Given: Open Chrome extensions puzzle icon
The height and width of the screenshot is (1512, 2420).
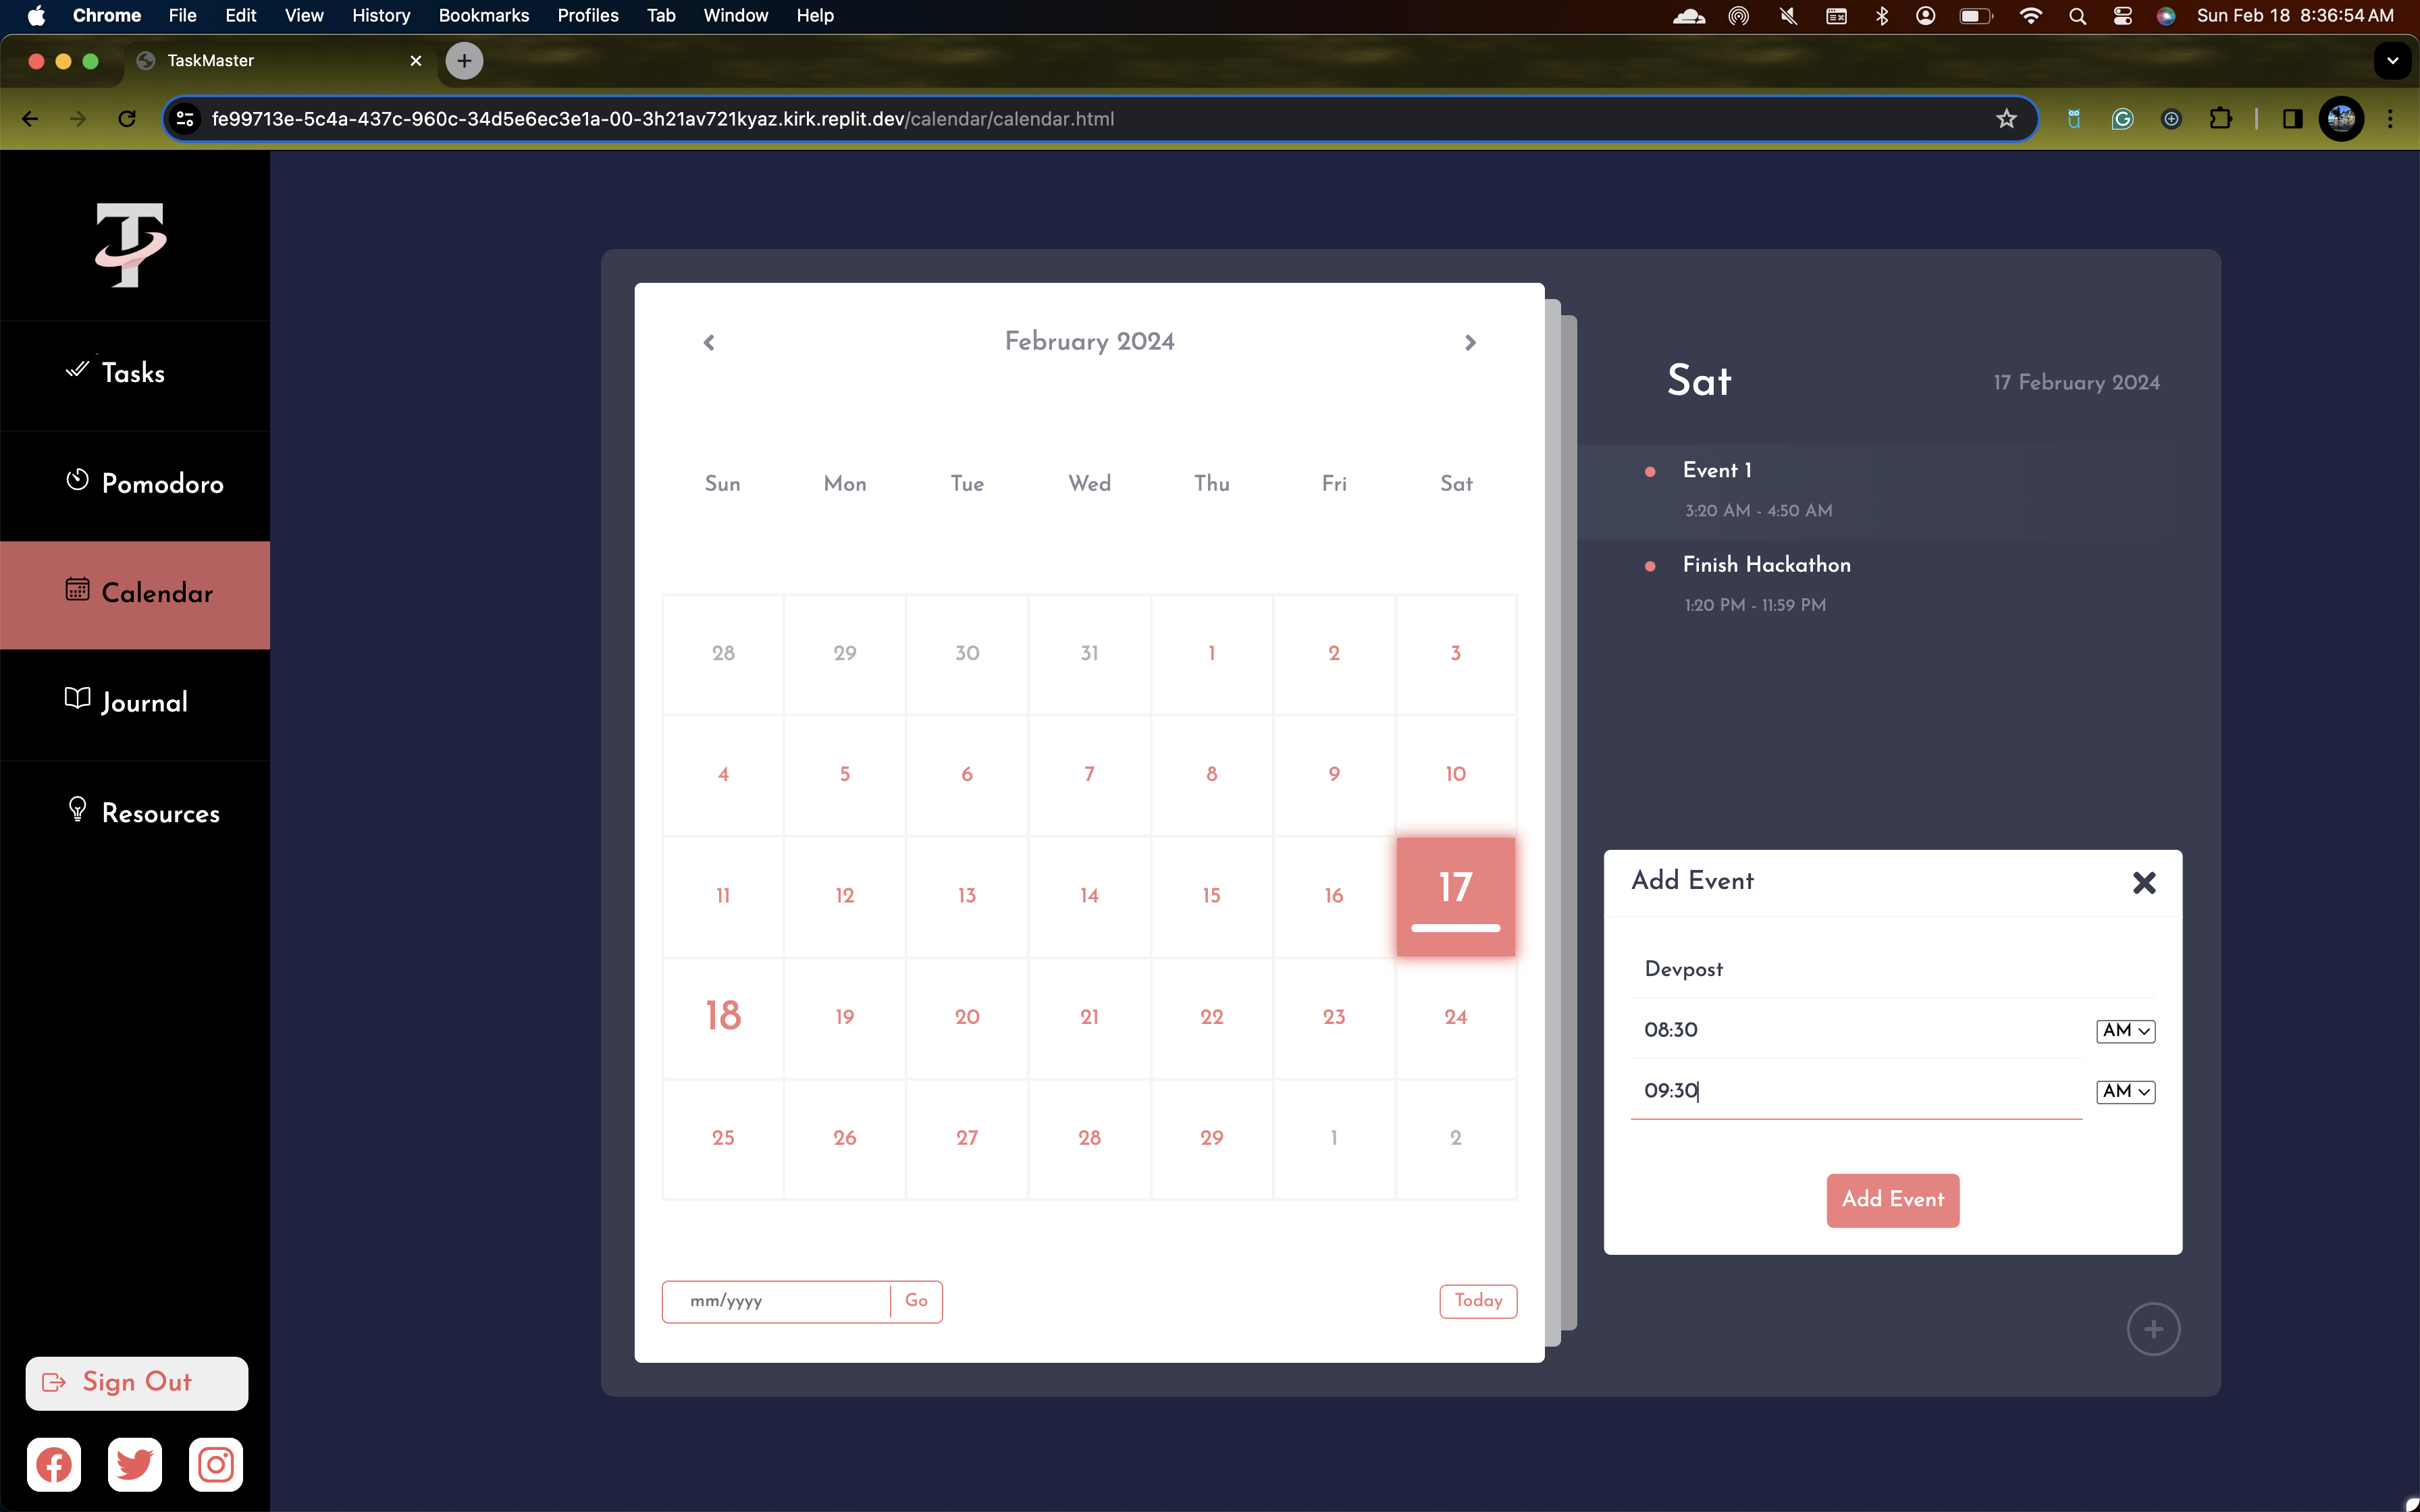Looking at the screenshot, I should (2220, 119).
